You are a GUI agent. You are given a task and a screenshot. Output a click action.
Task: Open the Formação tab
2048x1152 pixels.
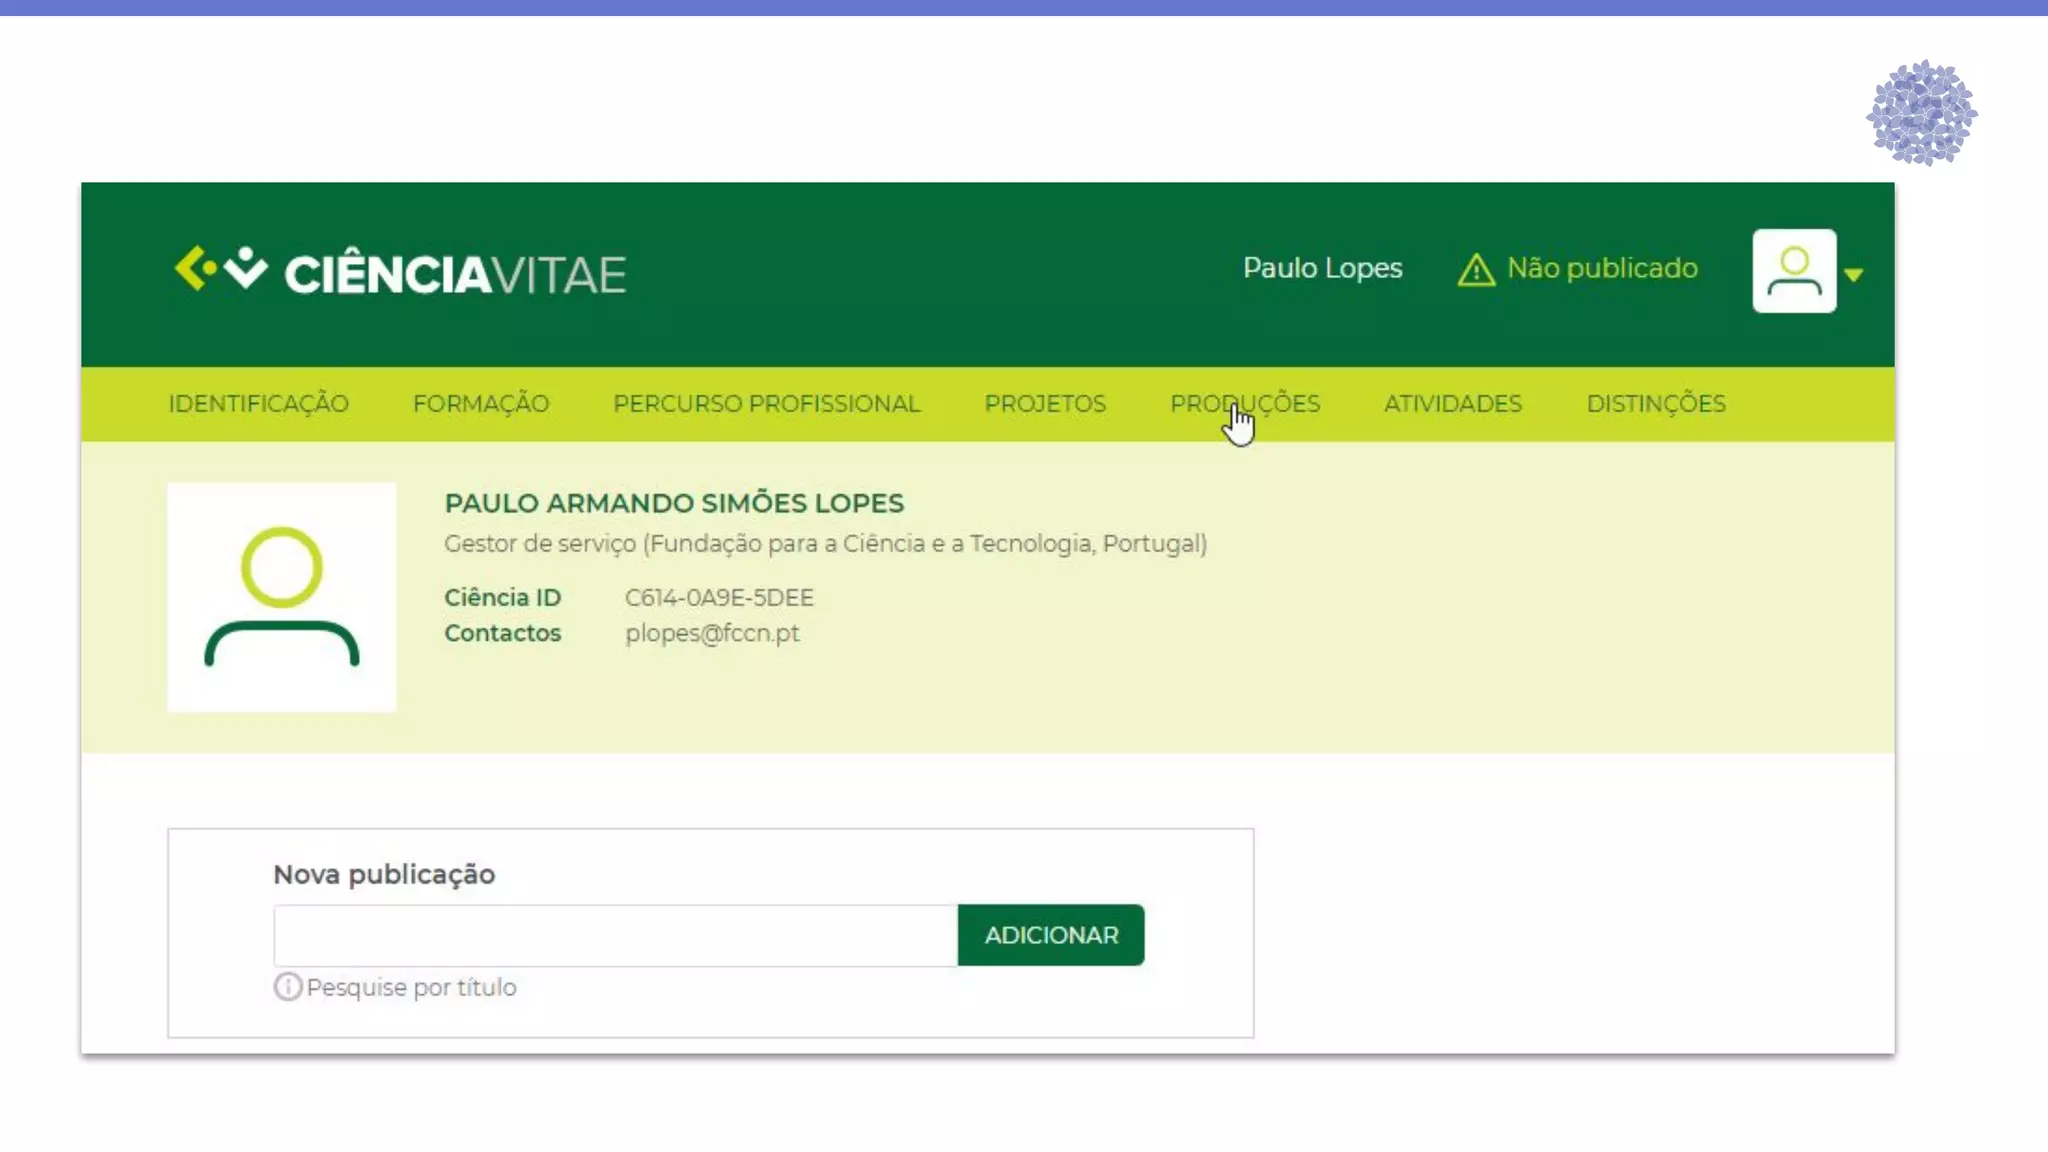[x=481, y=403]
